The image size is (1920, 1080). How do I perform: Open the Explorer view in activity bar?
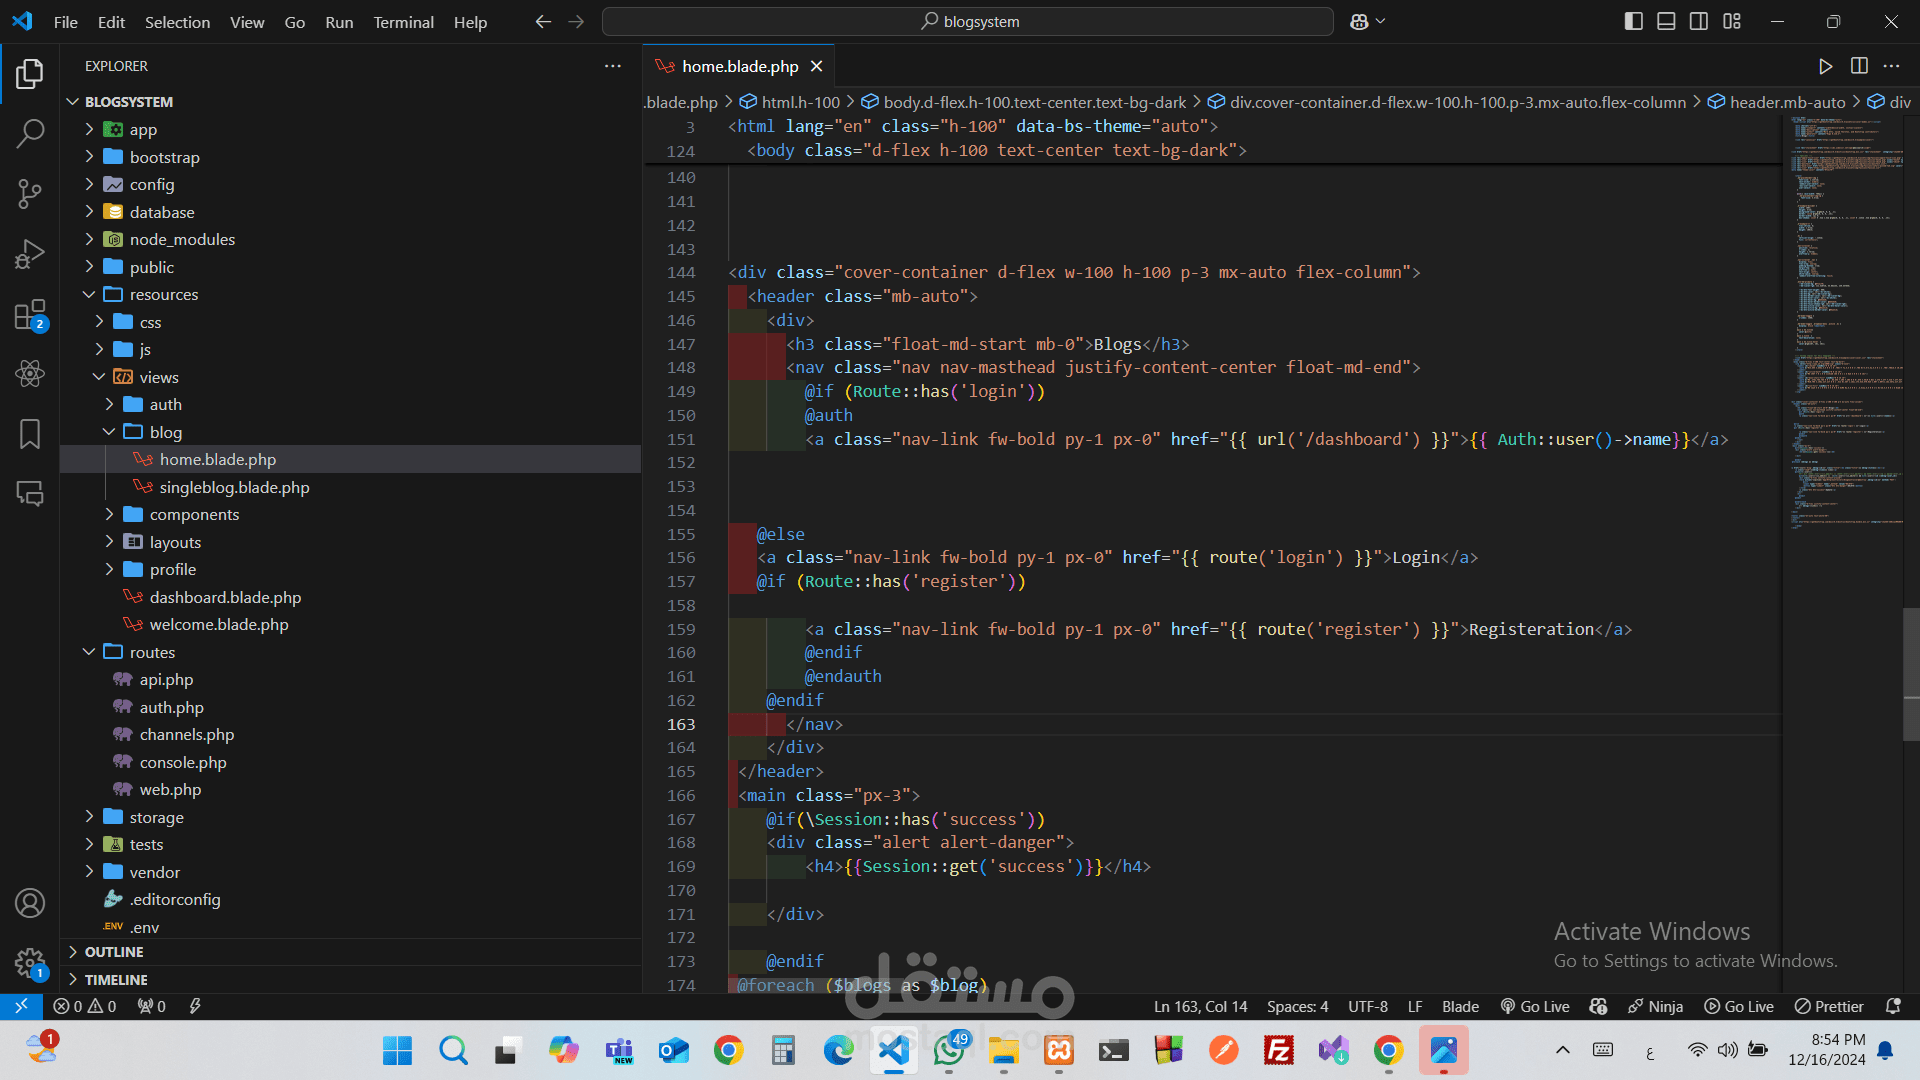(x=30, y=73)
